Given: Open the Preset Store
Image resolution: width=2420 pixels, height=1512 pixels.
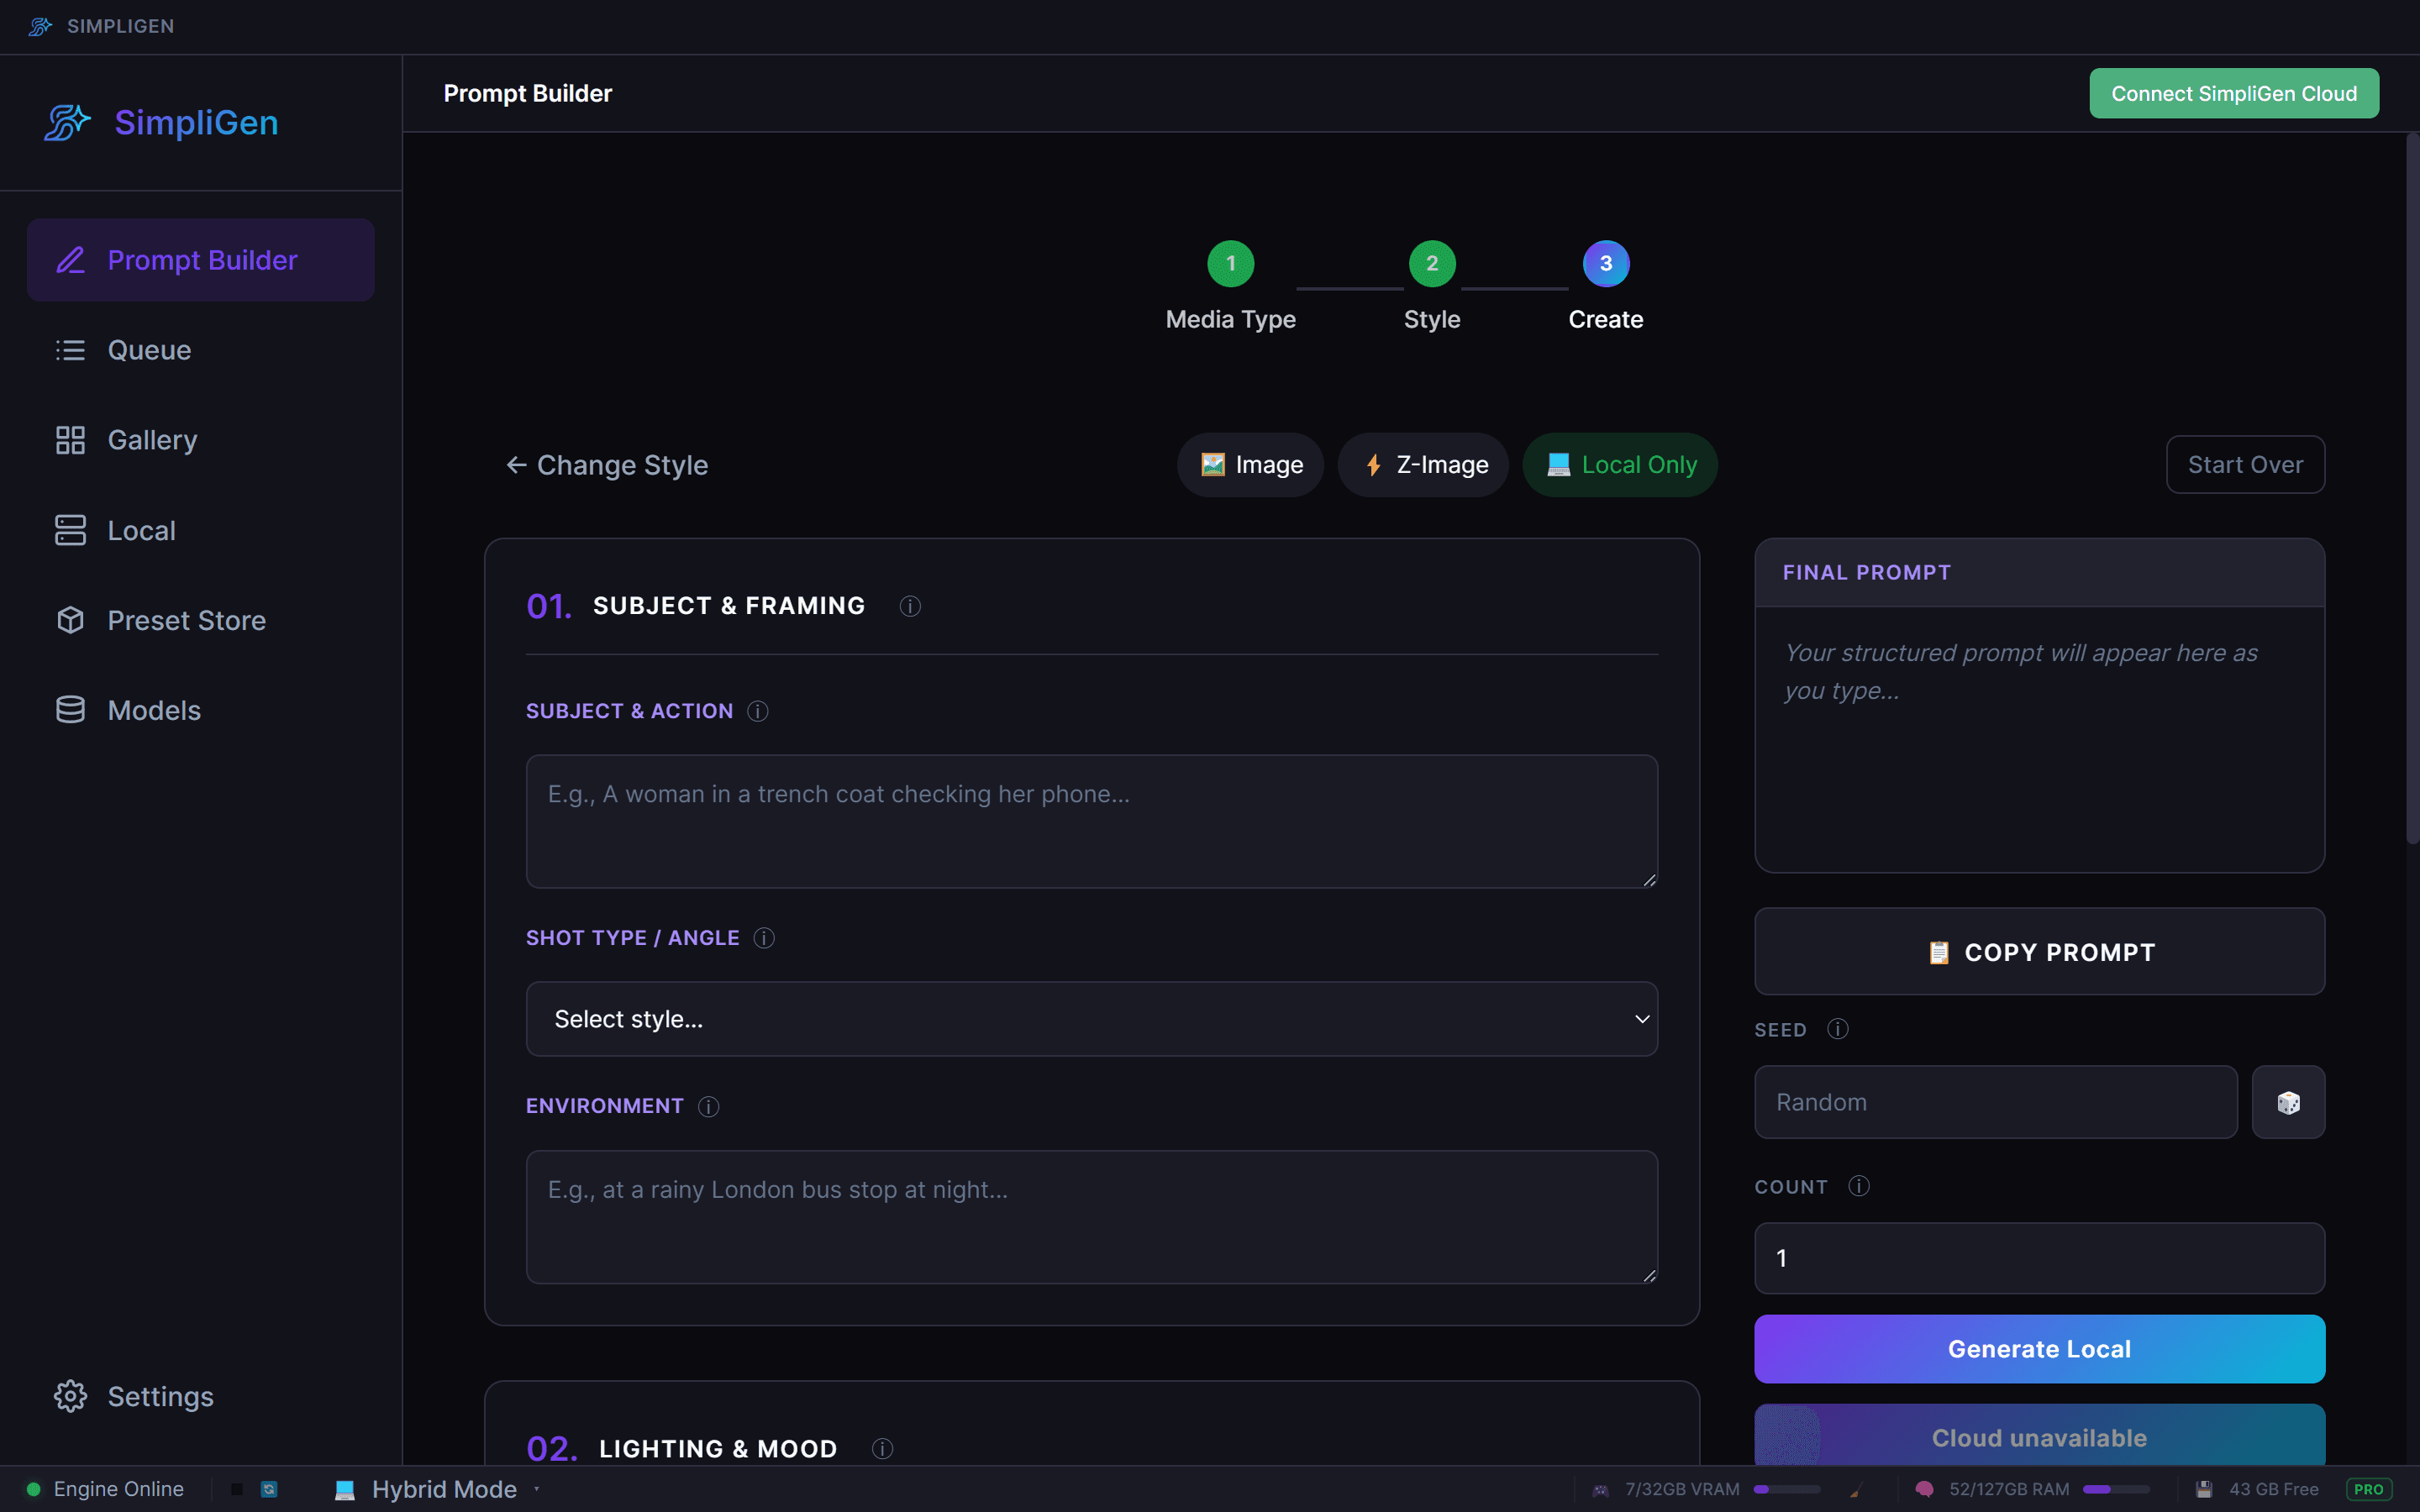Looking at the screenshot, I should [201, 620].
